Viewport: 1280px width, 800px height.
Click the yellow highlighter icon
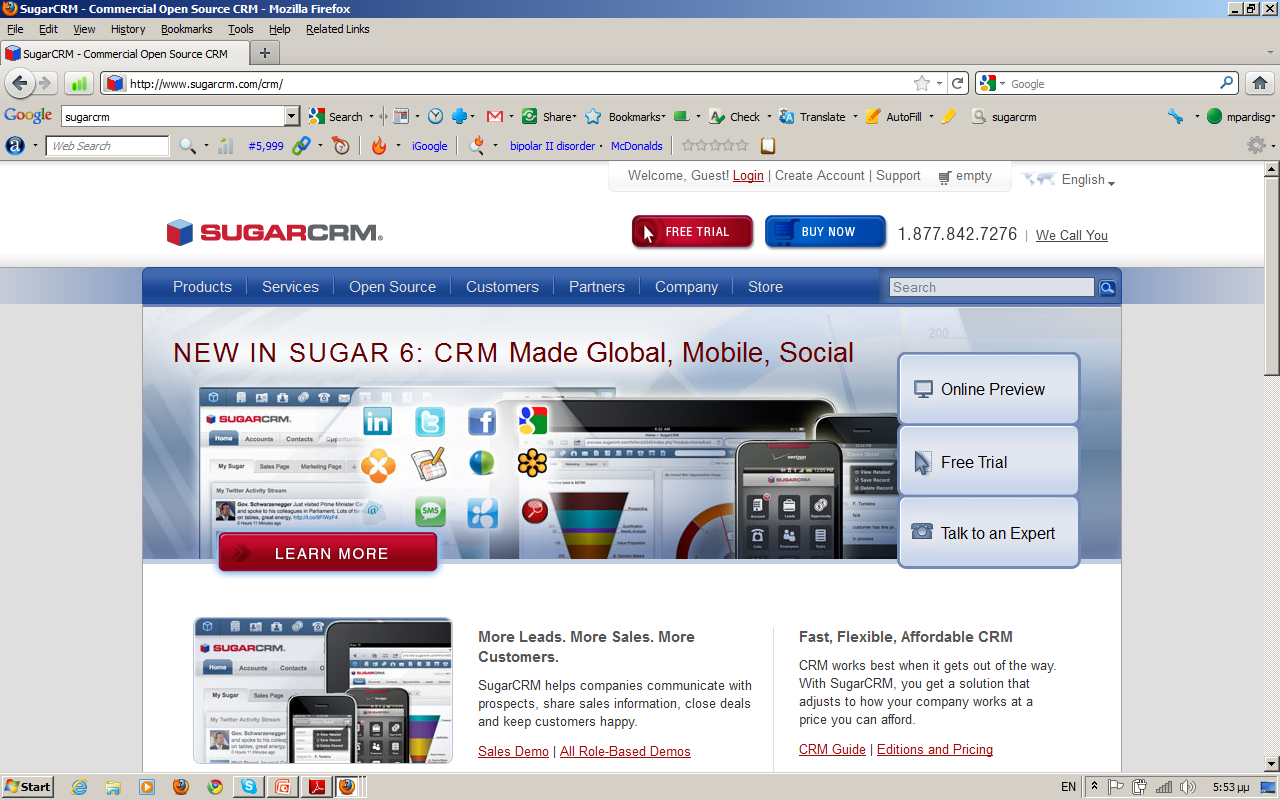(949, 117)
